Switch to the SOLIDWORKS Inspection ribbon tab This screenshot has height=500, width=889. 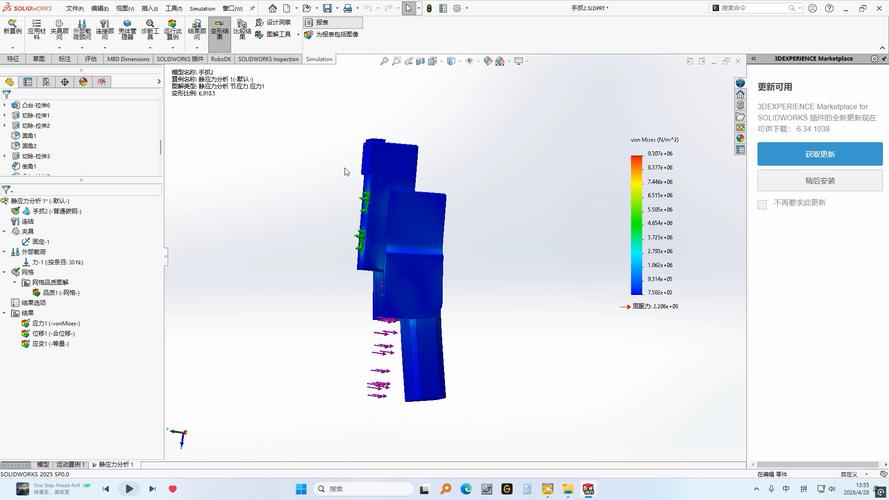[x=268, y=59]
